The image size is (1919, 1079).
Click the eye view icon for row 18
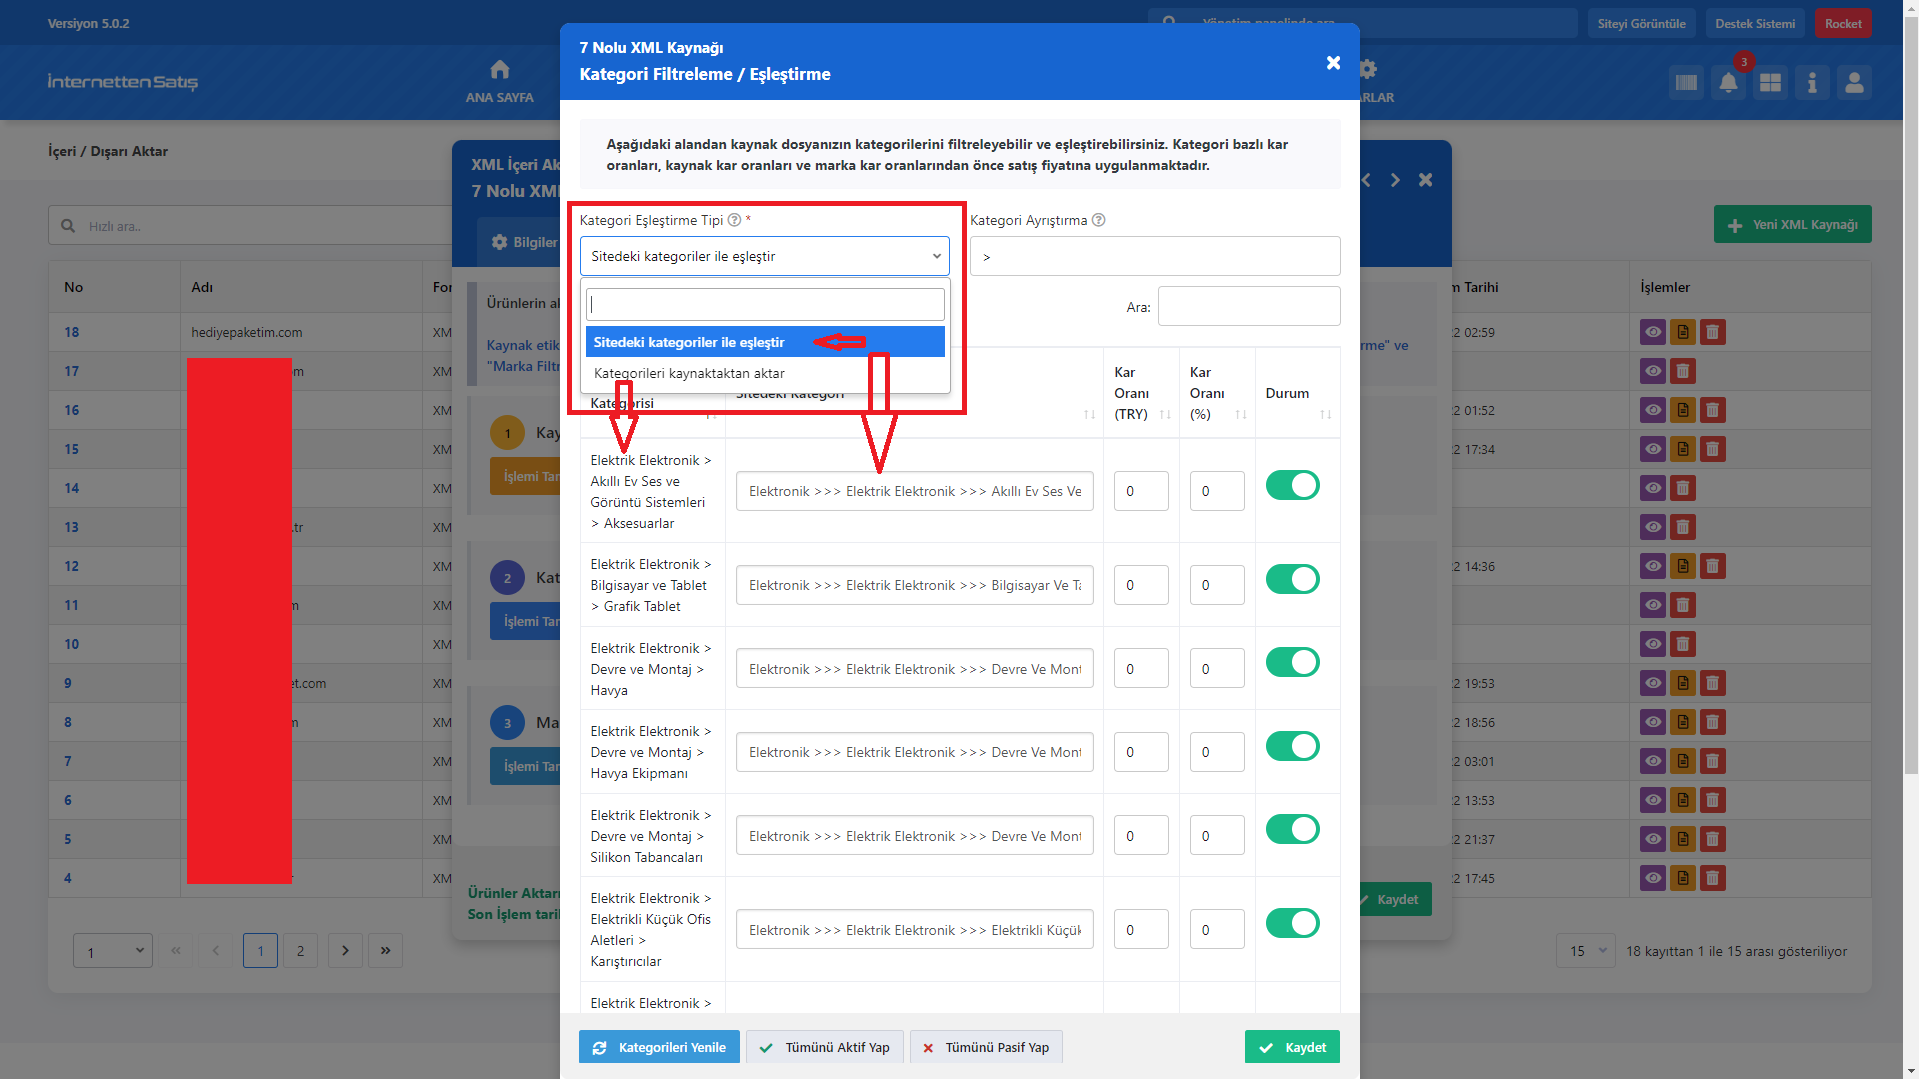[x=1653, y=332]
